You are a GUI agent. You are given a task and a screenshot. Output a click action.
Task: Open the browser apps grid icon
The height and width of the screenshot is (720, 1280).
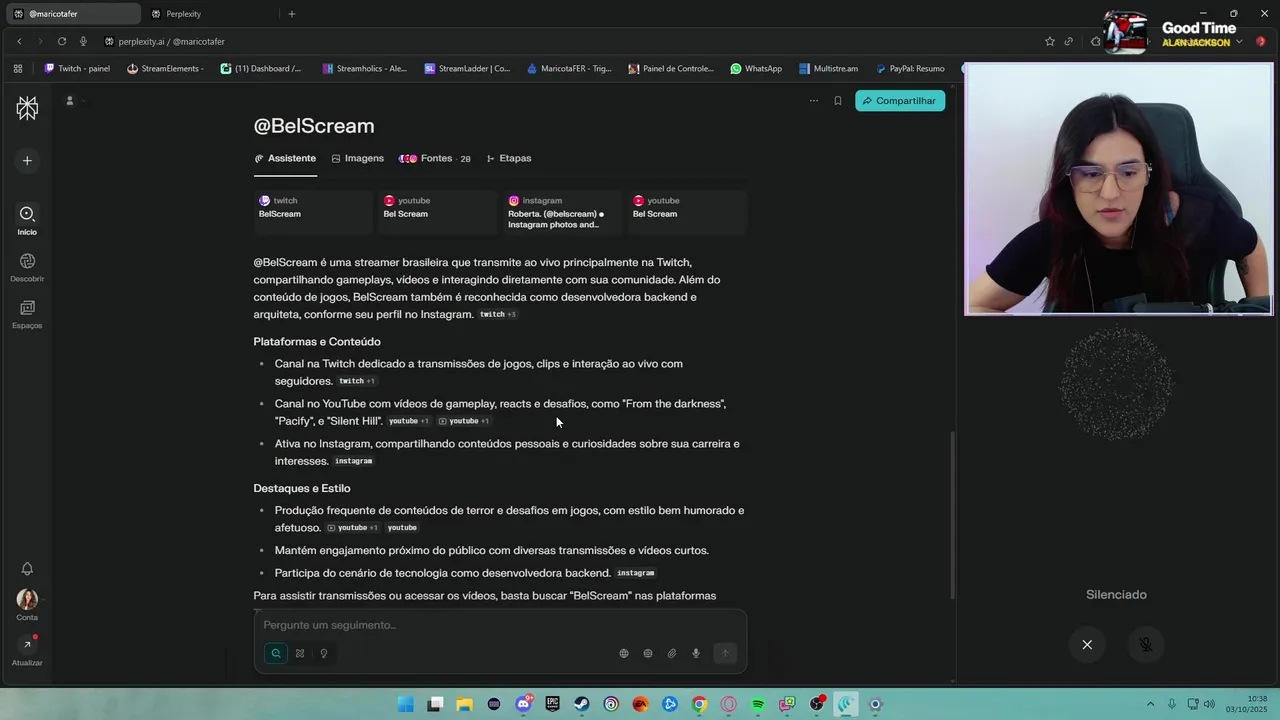(18, 69)
